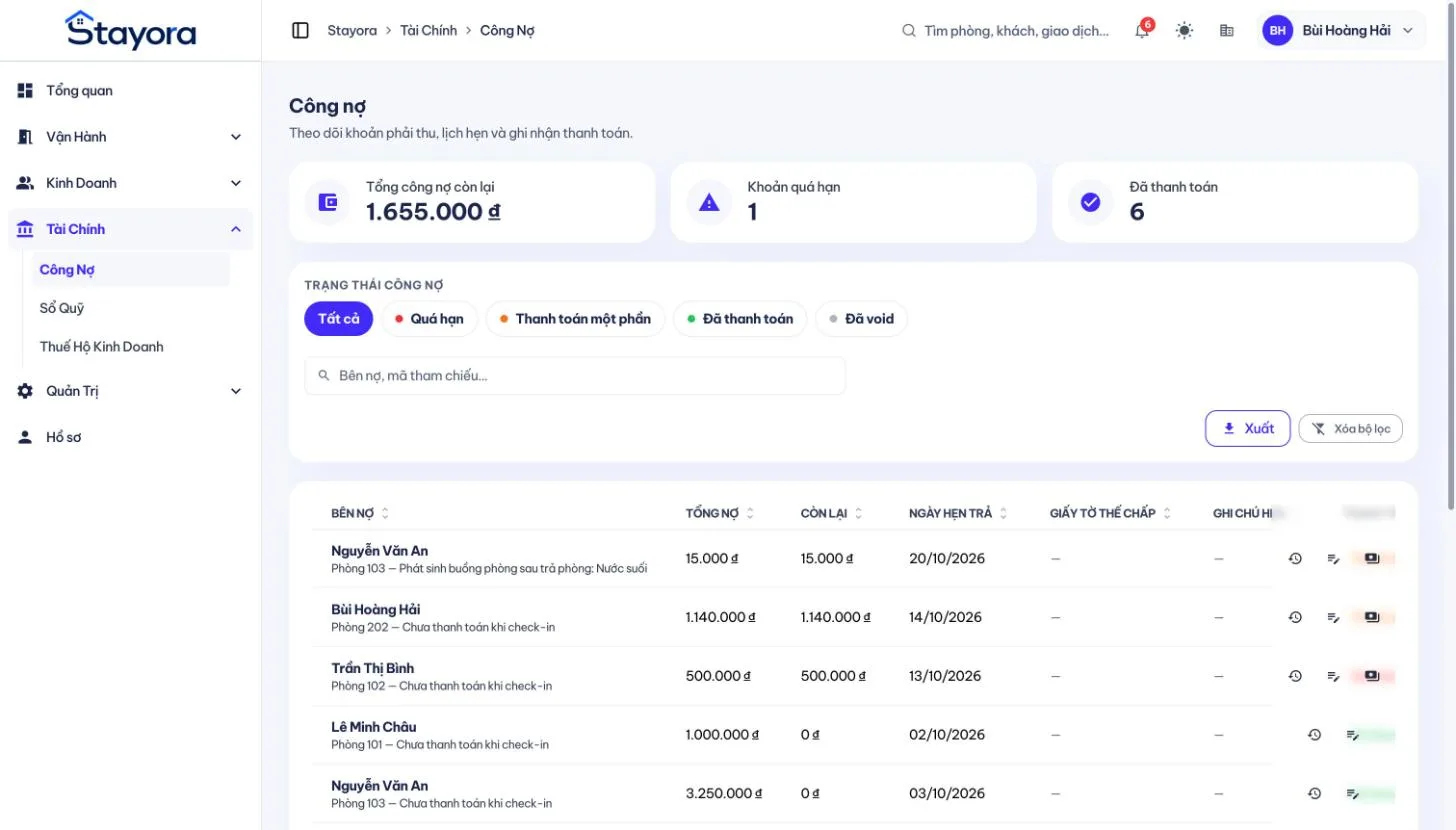The height and width of the screenshot is (830, 1456).
Task: View history for Lê Minh Châu debt row
Action: tap(1315, 735)
